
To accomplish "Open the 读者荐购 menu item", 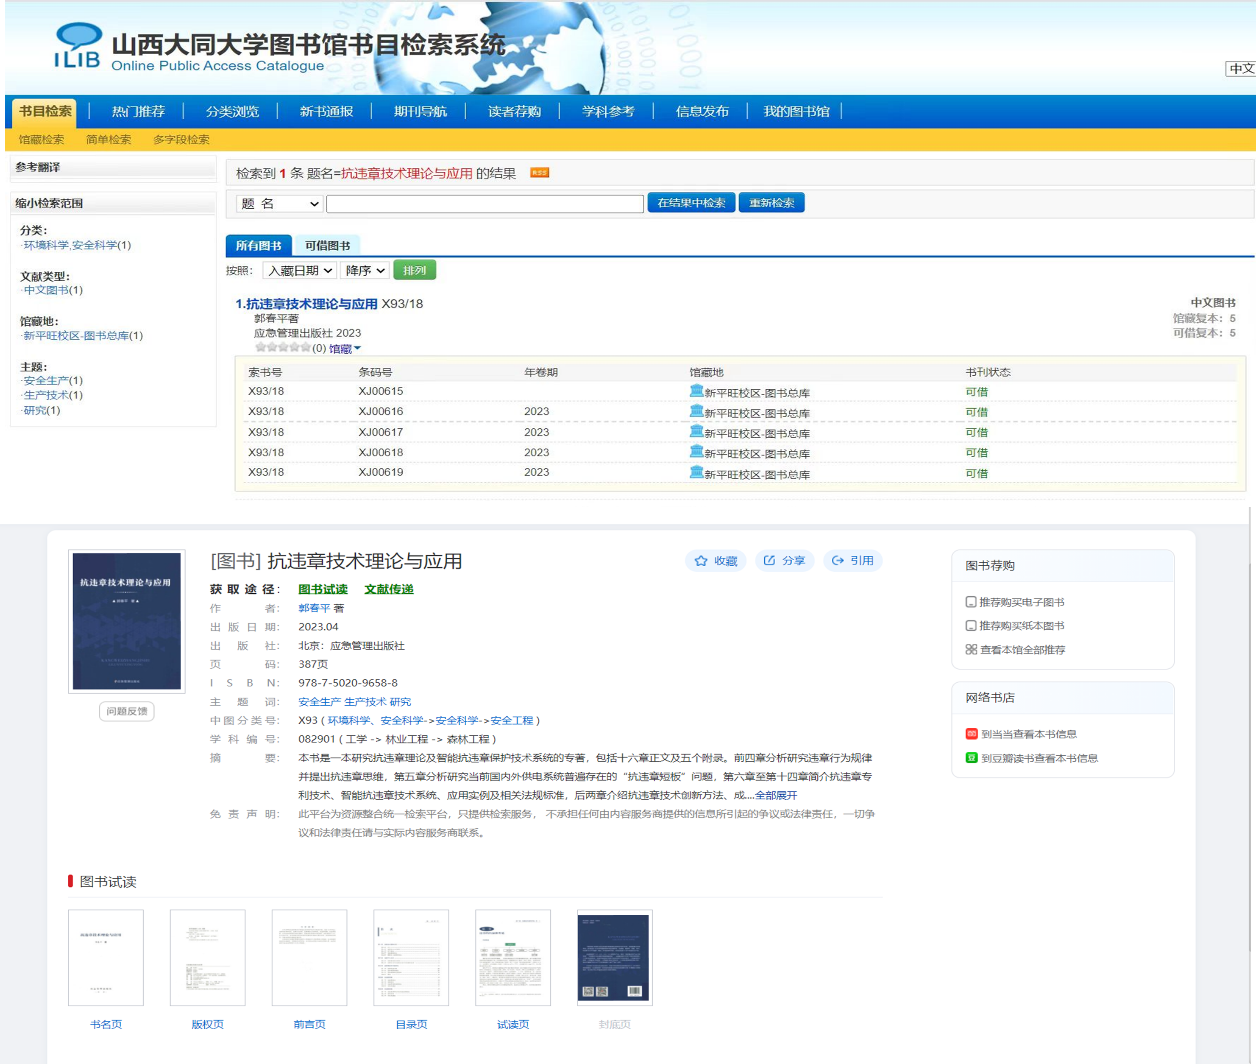I will point(514,111).
